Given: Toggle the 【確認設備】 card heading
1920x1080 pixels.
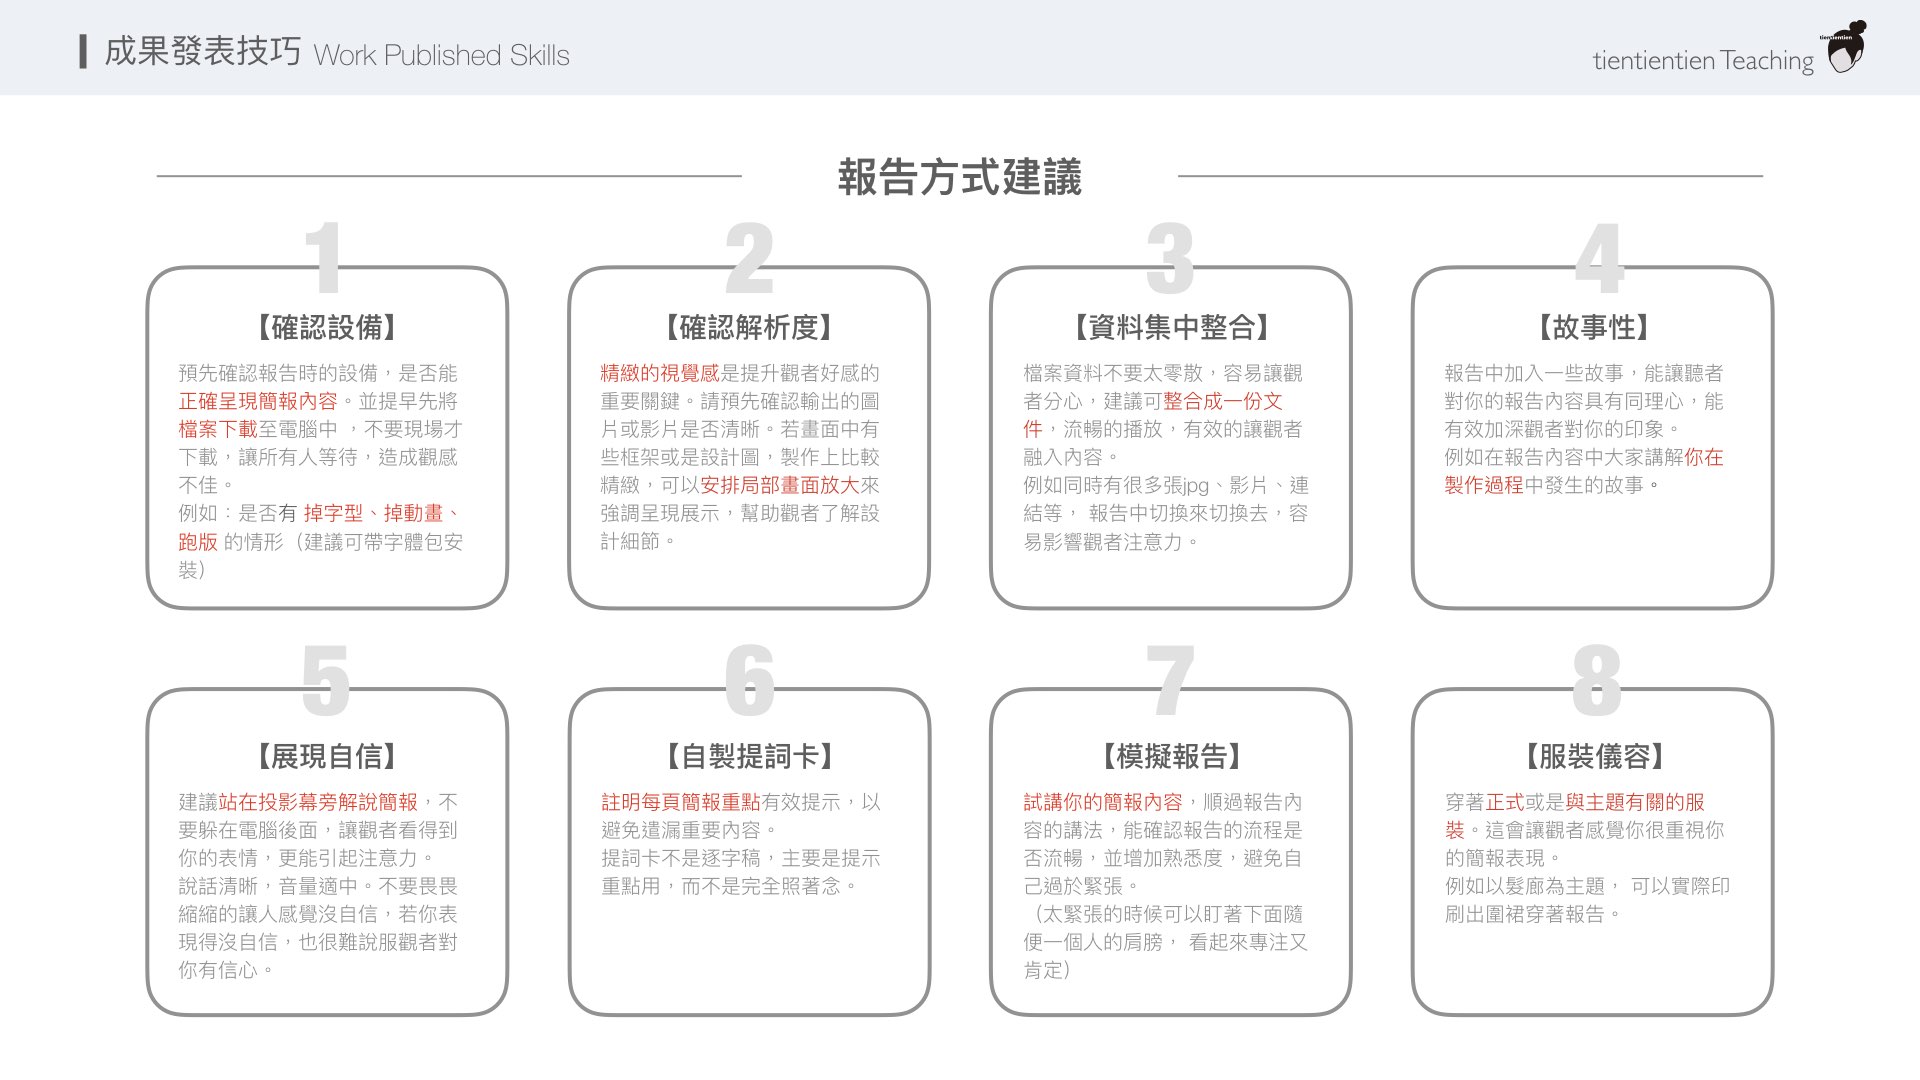Looking at the screenshot, I should [x=325, y=326].
